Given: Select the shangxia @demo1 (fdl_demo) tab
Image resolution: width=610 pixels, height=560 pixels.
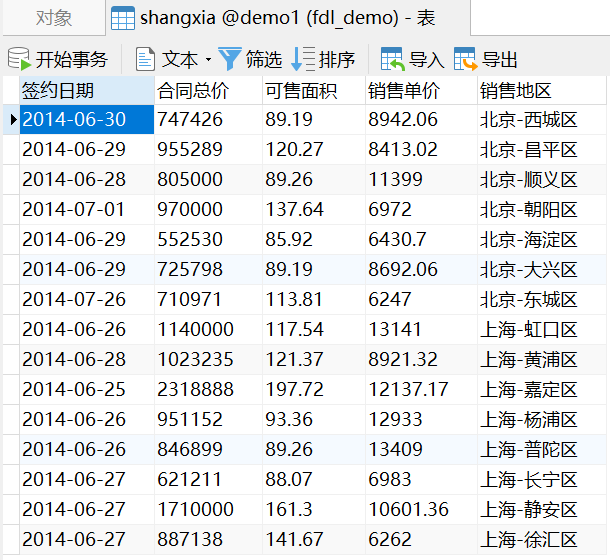Looking at the screenshot, I should [288, 18].
